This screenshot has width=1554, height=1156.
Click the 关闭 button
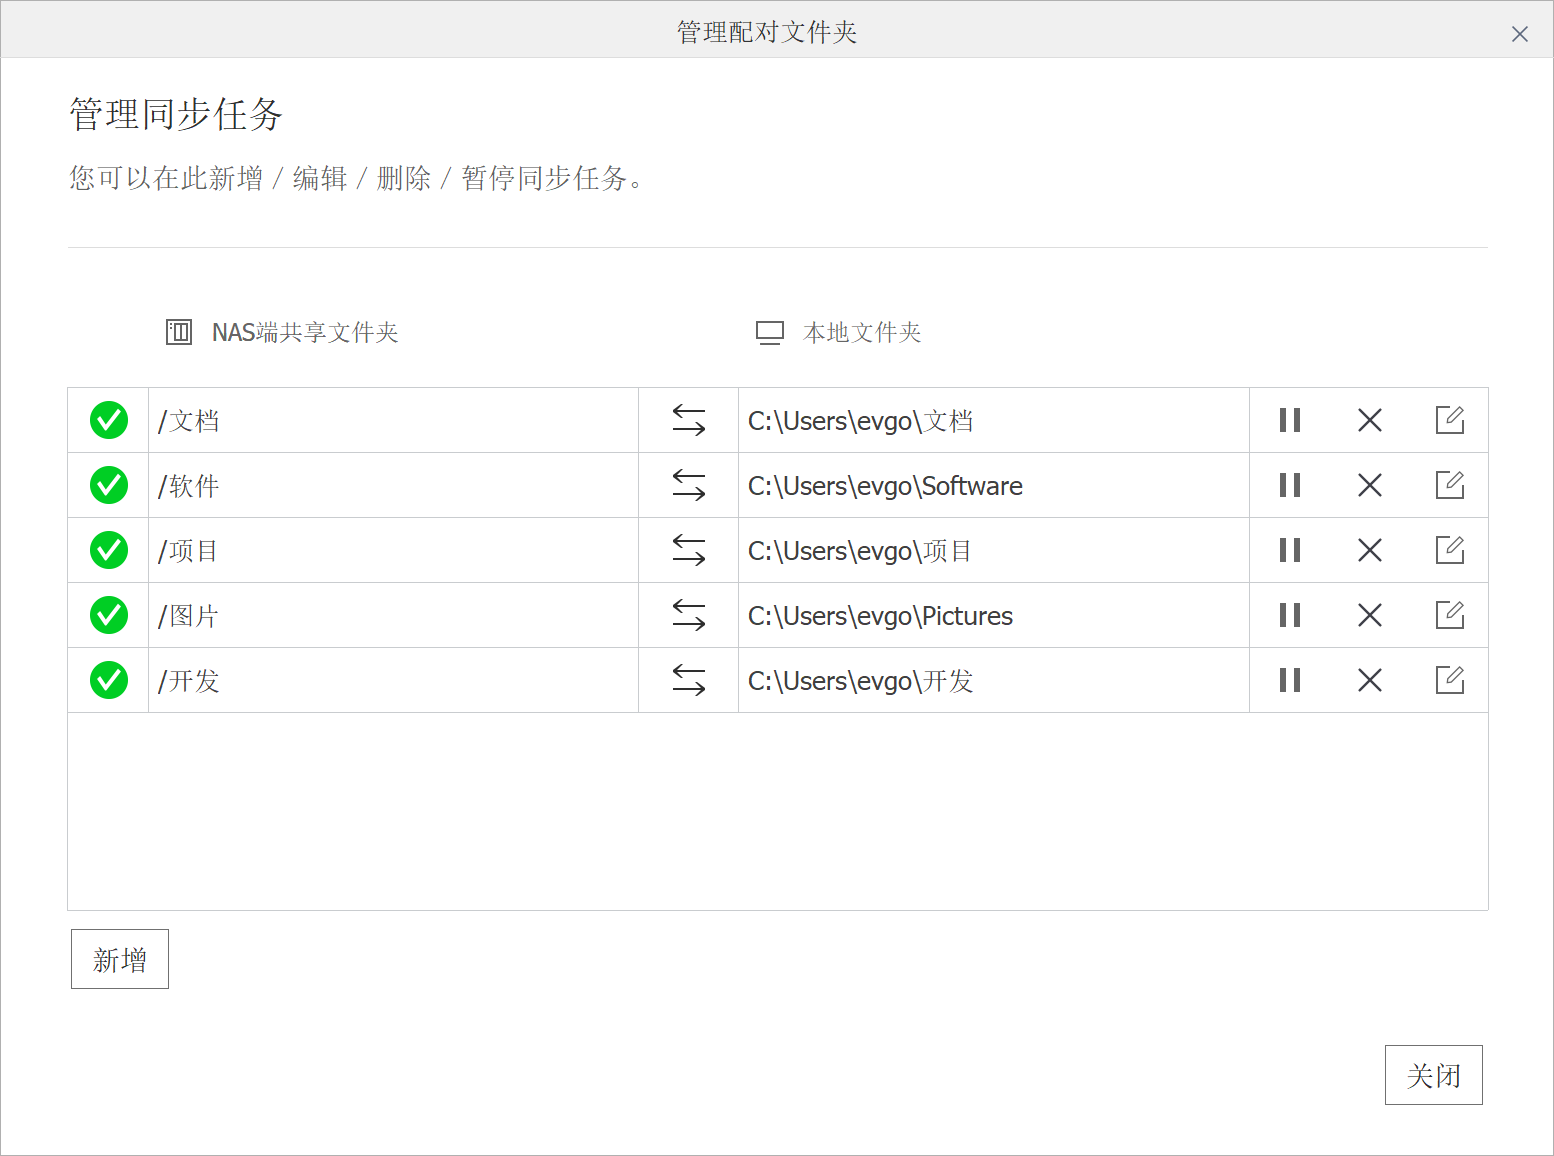pos(1434,1075)
